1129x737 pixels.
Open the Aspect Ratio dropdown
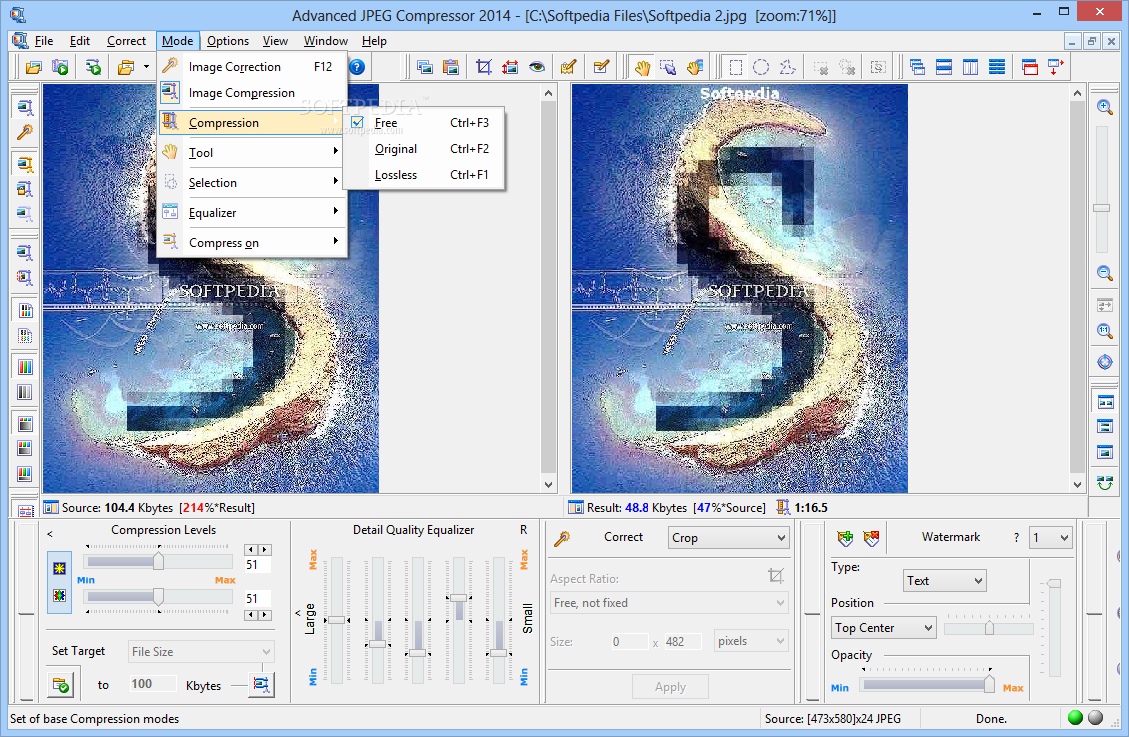(669, 602)
